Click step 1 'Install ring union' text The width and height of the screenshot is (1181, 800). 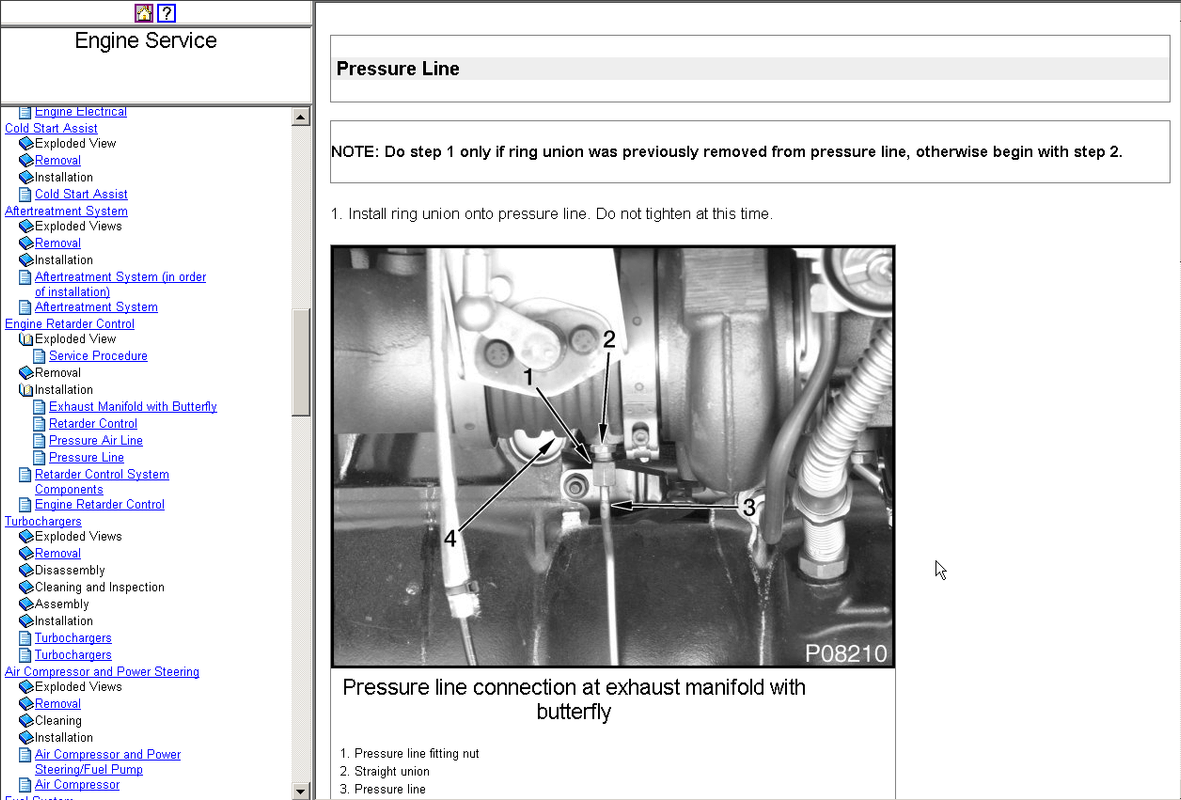click(552, 214)
